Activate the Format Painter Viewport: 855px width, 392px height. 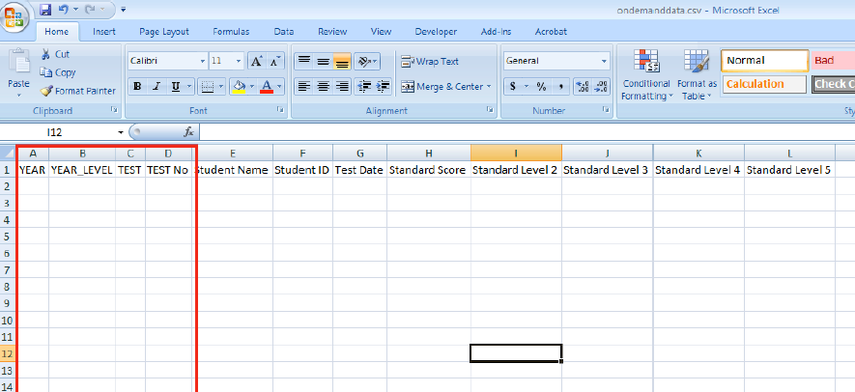pyautogui.click(x=78, y=91)
